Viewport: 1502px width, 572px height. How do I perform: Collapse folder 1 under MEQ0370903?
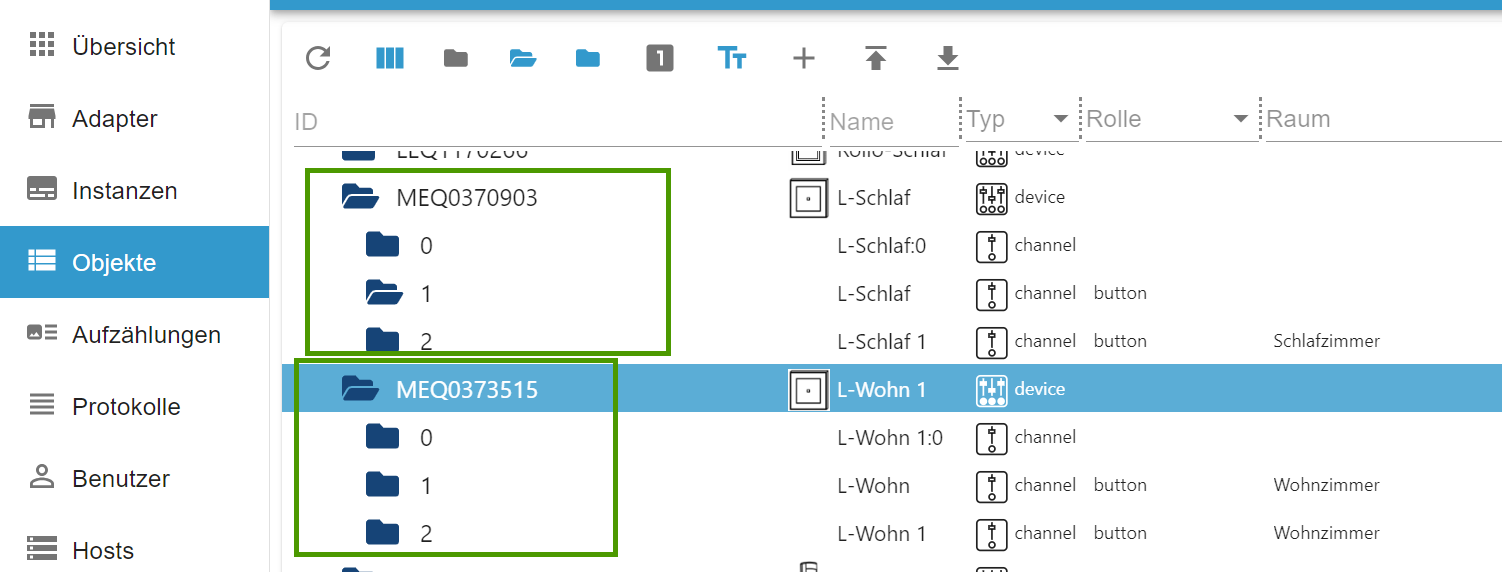(384, 293)
